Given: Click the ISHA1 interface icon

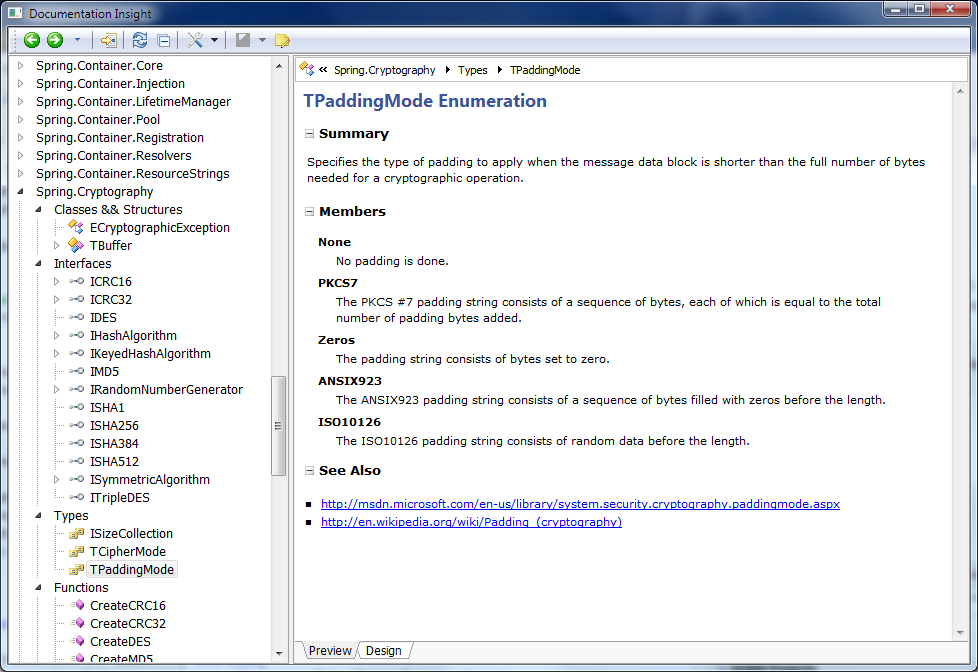Looking at the screenshot, I should tap(76, 407).
